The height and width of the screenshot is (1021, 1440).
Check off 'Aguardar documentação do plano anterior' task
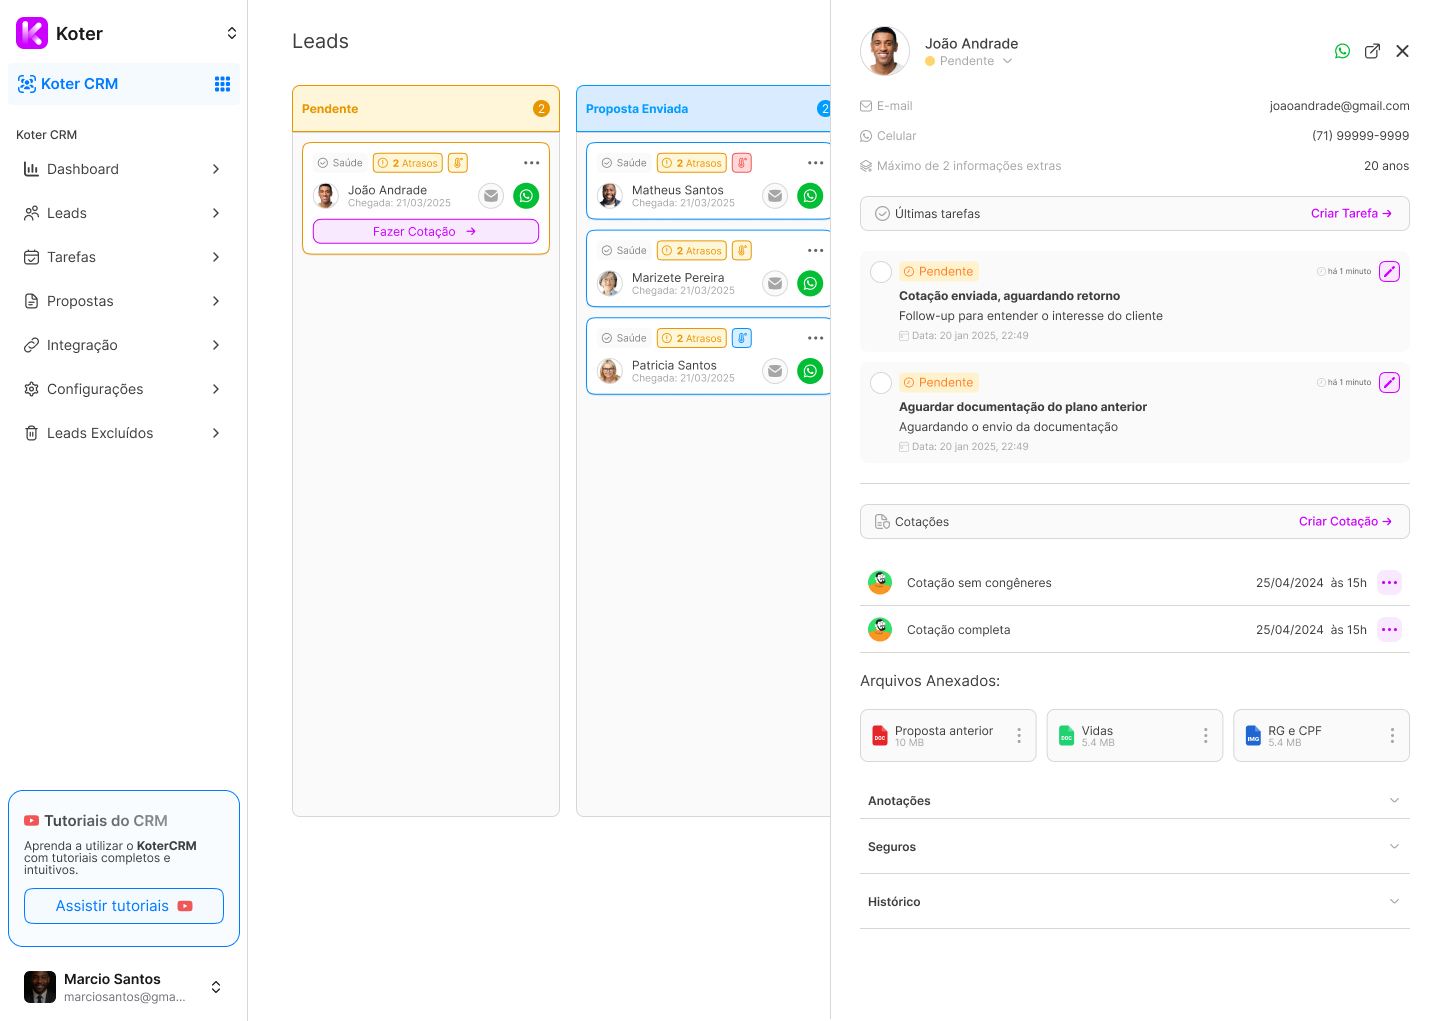tap(881, 383)
